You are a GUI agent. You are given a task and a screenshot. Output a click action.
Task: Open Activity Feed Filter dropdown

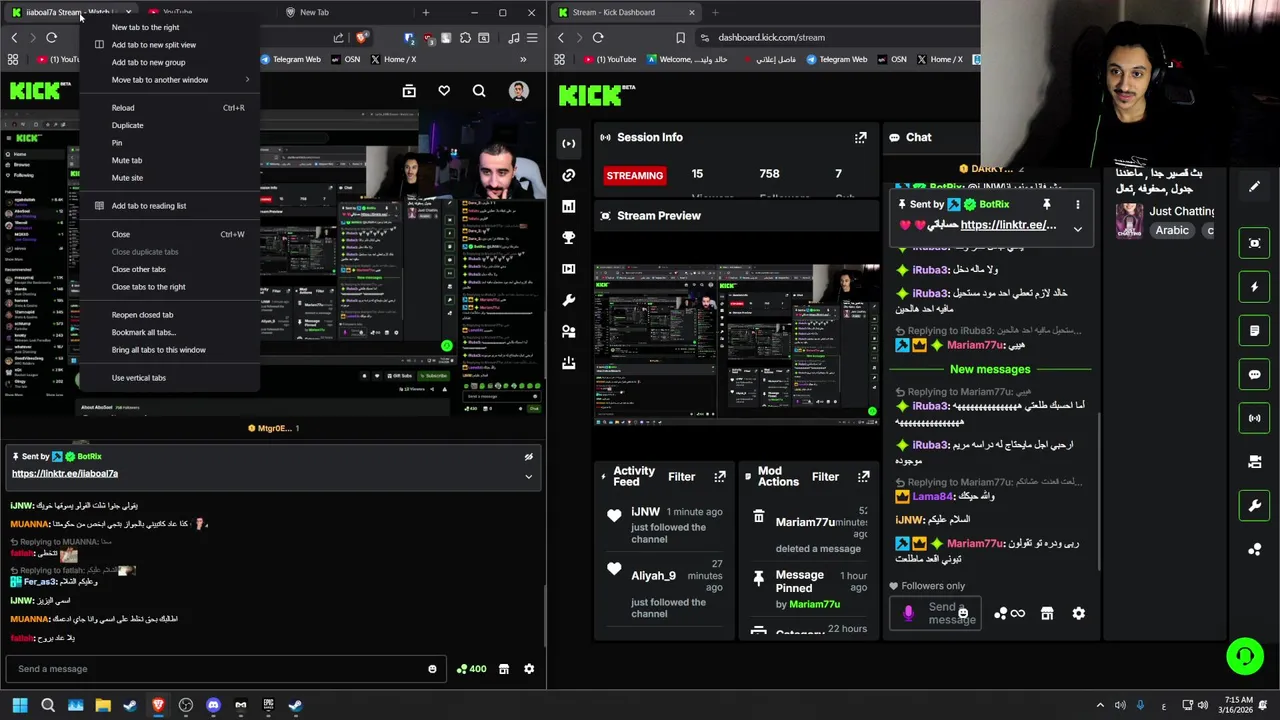(x=681, y=477)
